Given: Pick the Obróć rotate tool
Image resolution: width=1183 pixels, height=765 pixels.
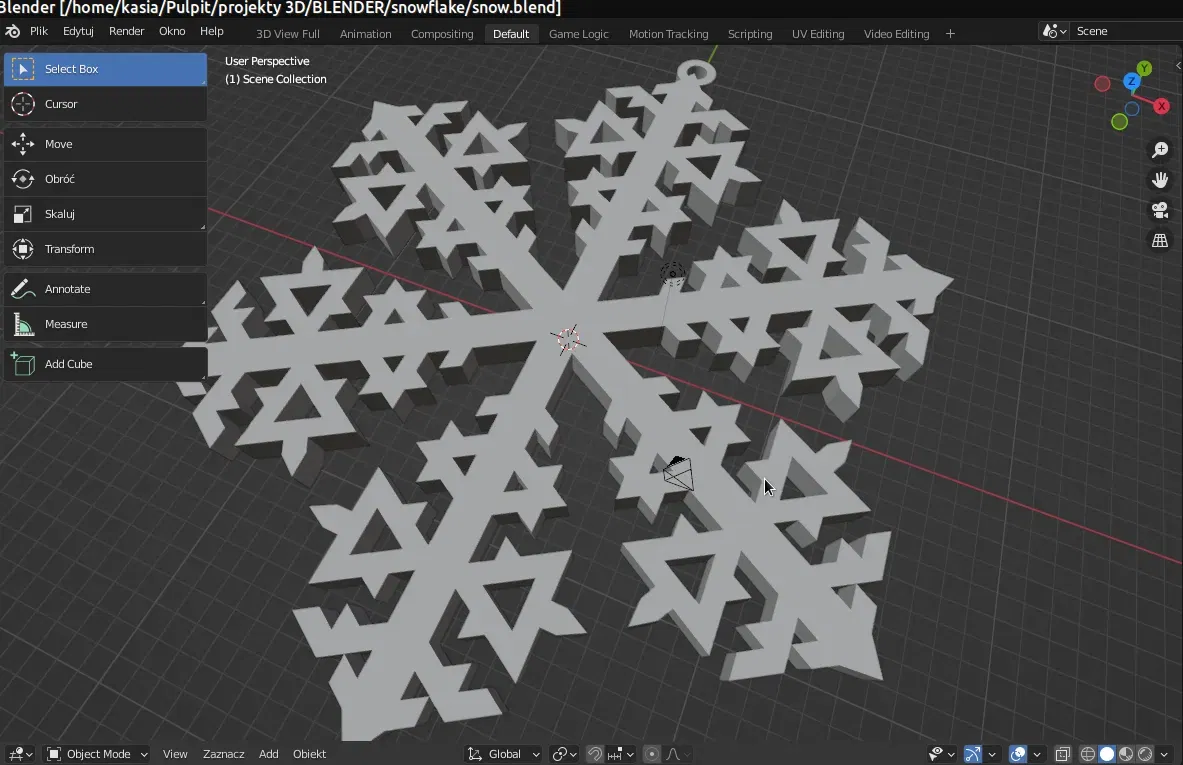Looking at the screenshot, I should pos(105,179).
